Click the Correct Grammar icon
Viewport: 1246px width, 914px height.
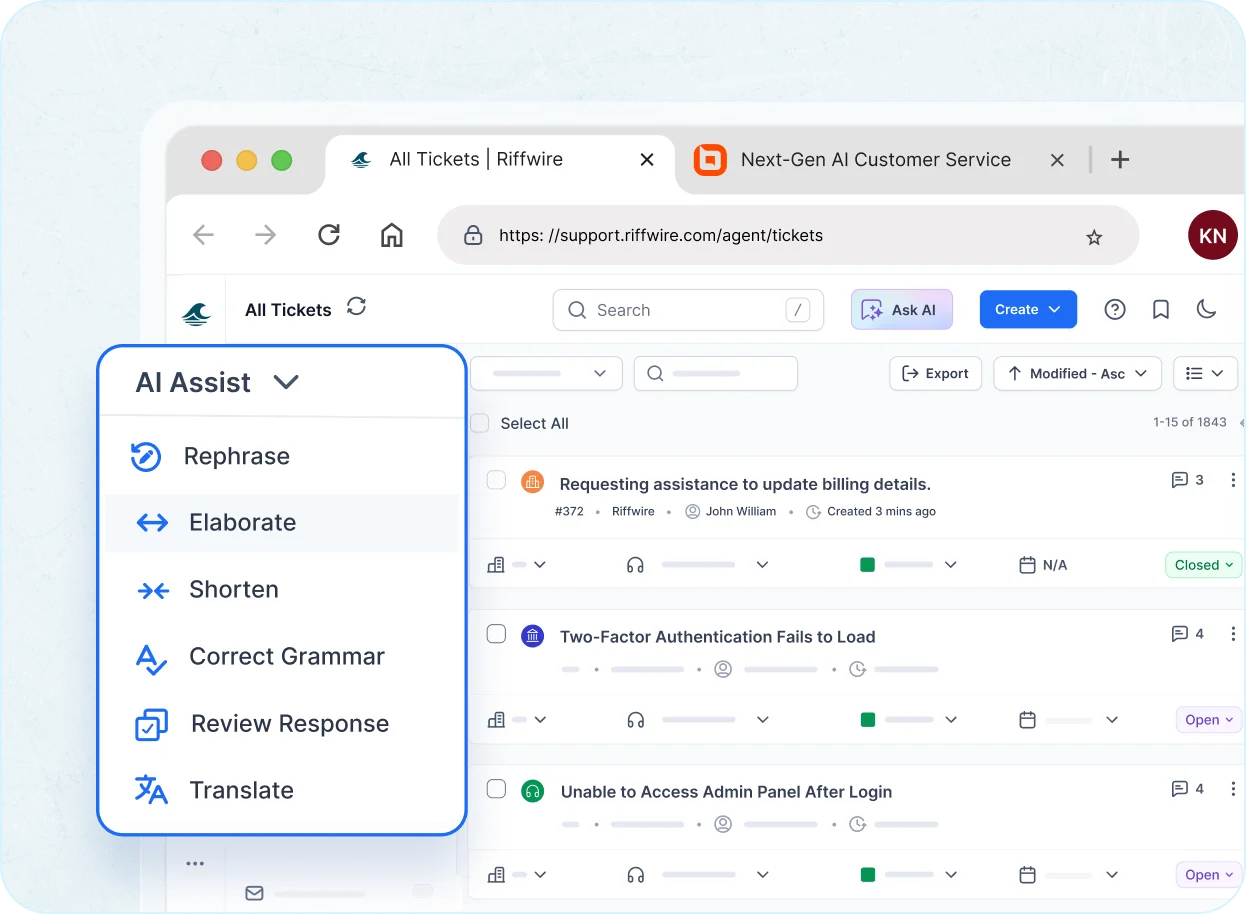(x=151, y=659)
